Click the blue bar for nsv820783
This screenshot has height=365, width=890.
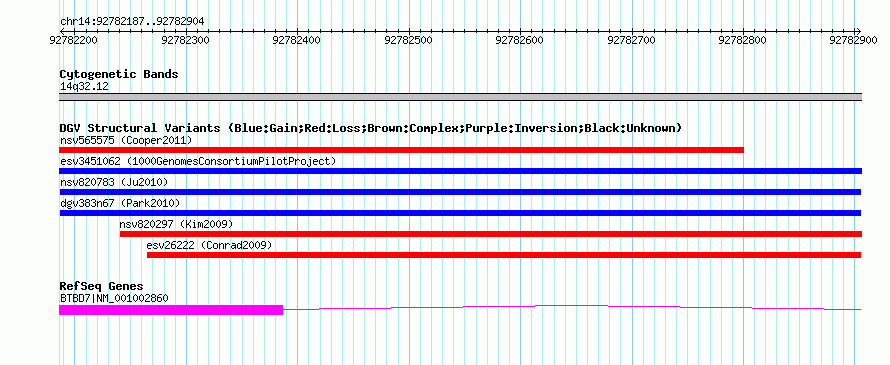click(460, 192)
